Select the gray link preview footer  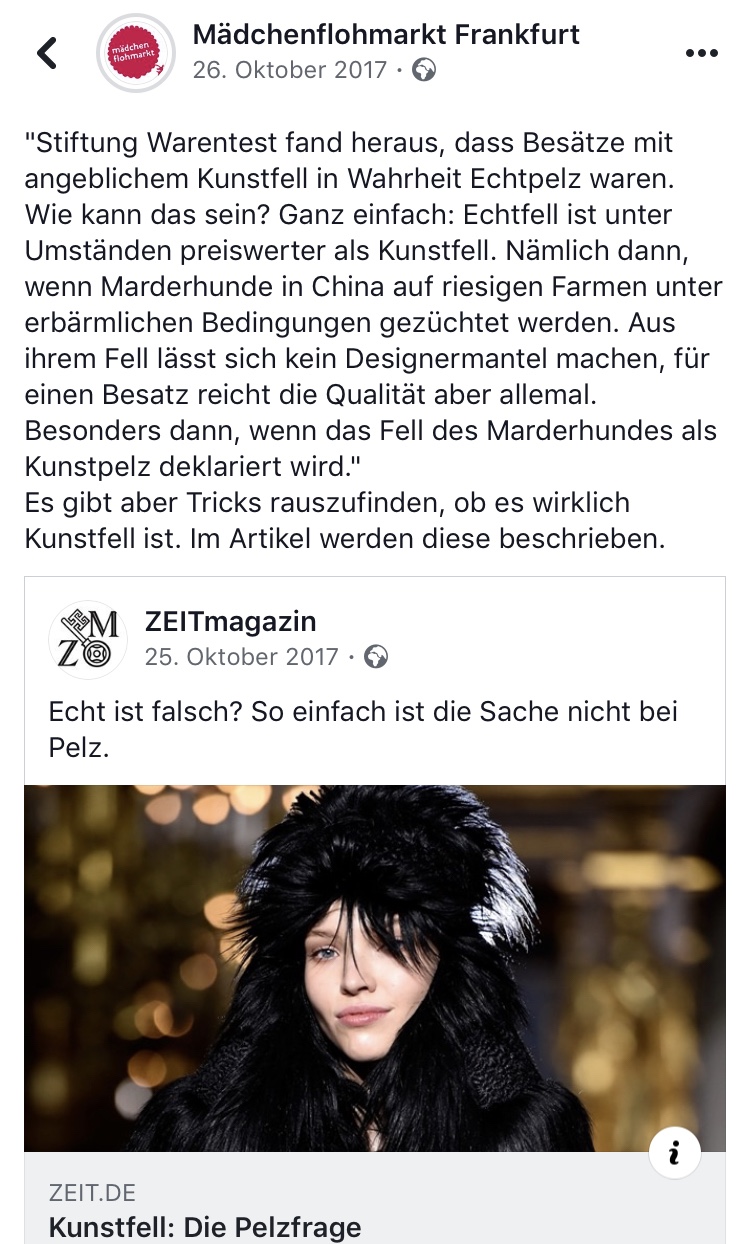(x=375, y=1198)
